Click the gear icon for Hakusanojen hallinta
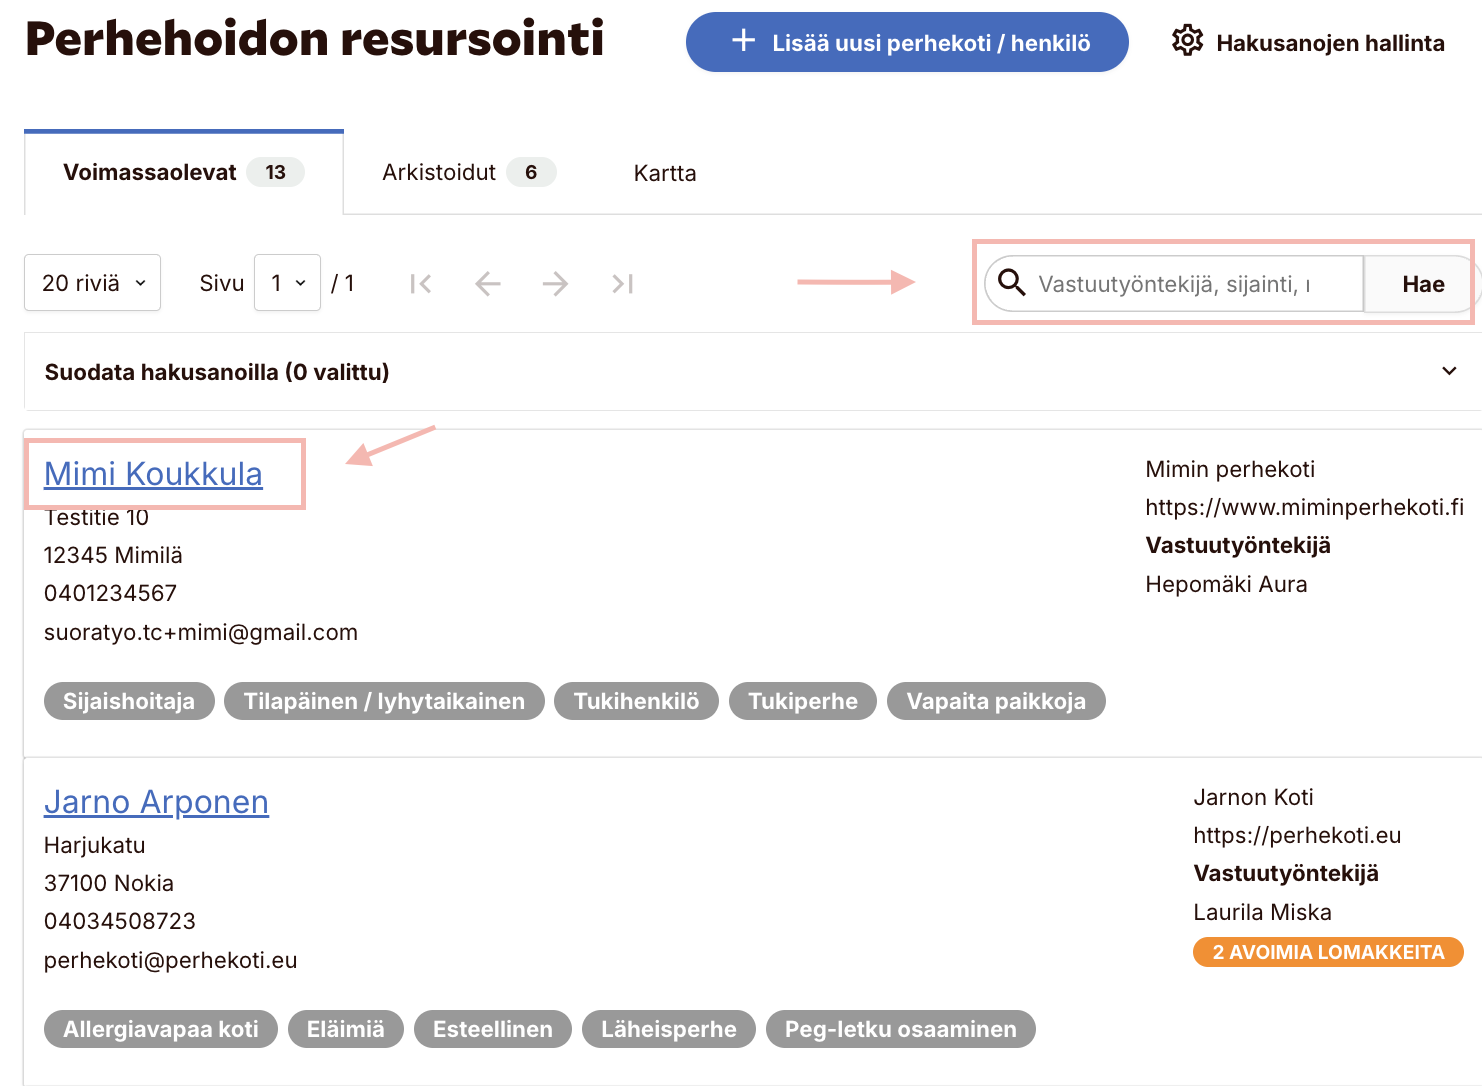Viewport: 1482px width, 1086px height. [x=1187, y=42]
